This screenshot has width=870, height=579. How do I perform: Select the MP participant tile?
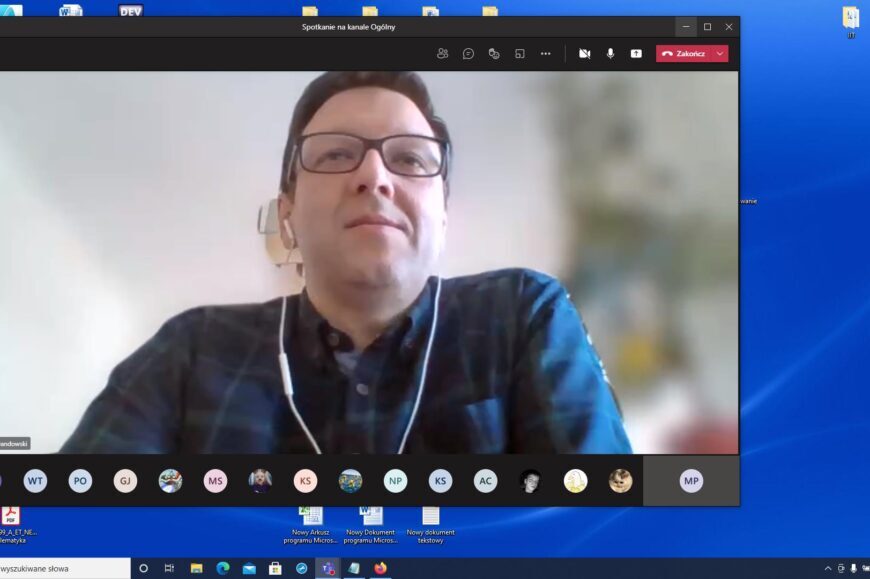691,481
